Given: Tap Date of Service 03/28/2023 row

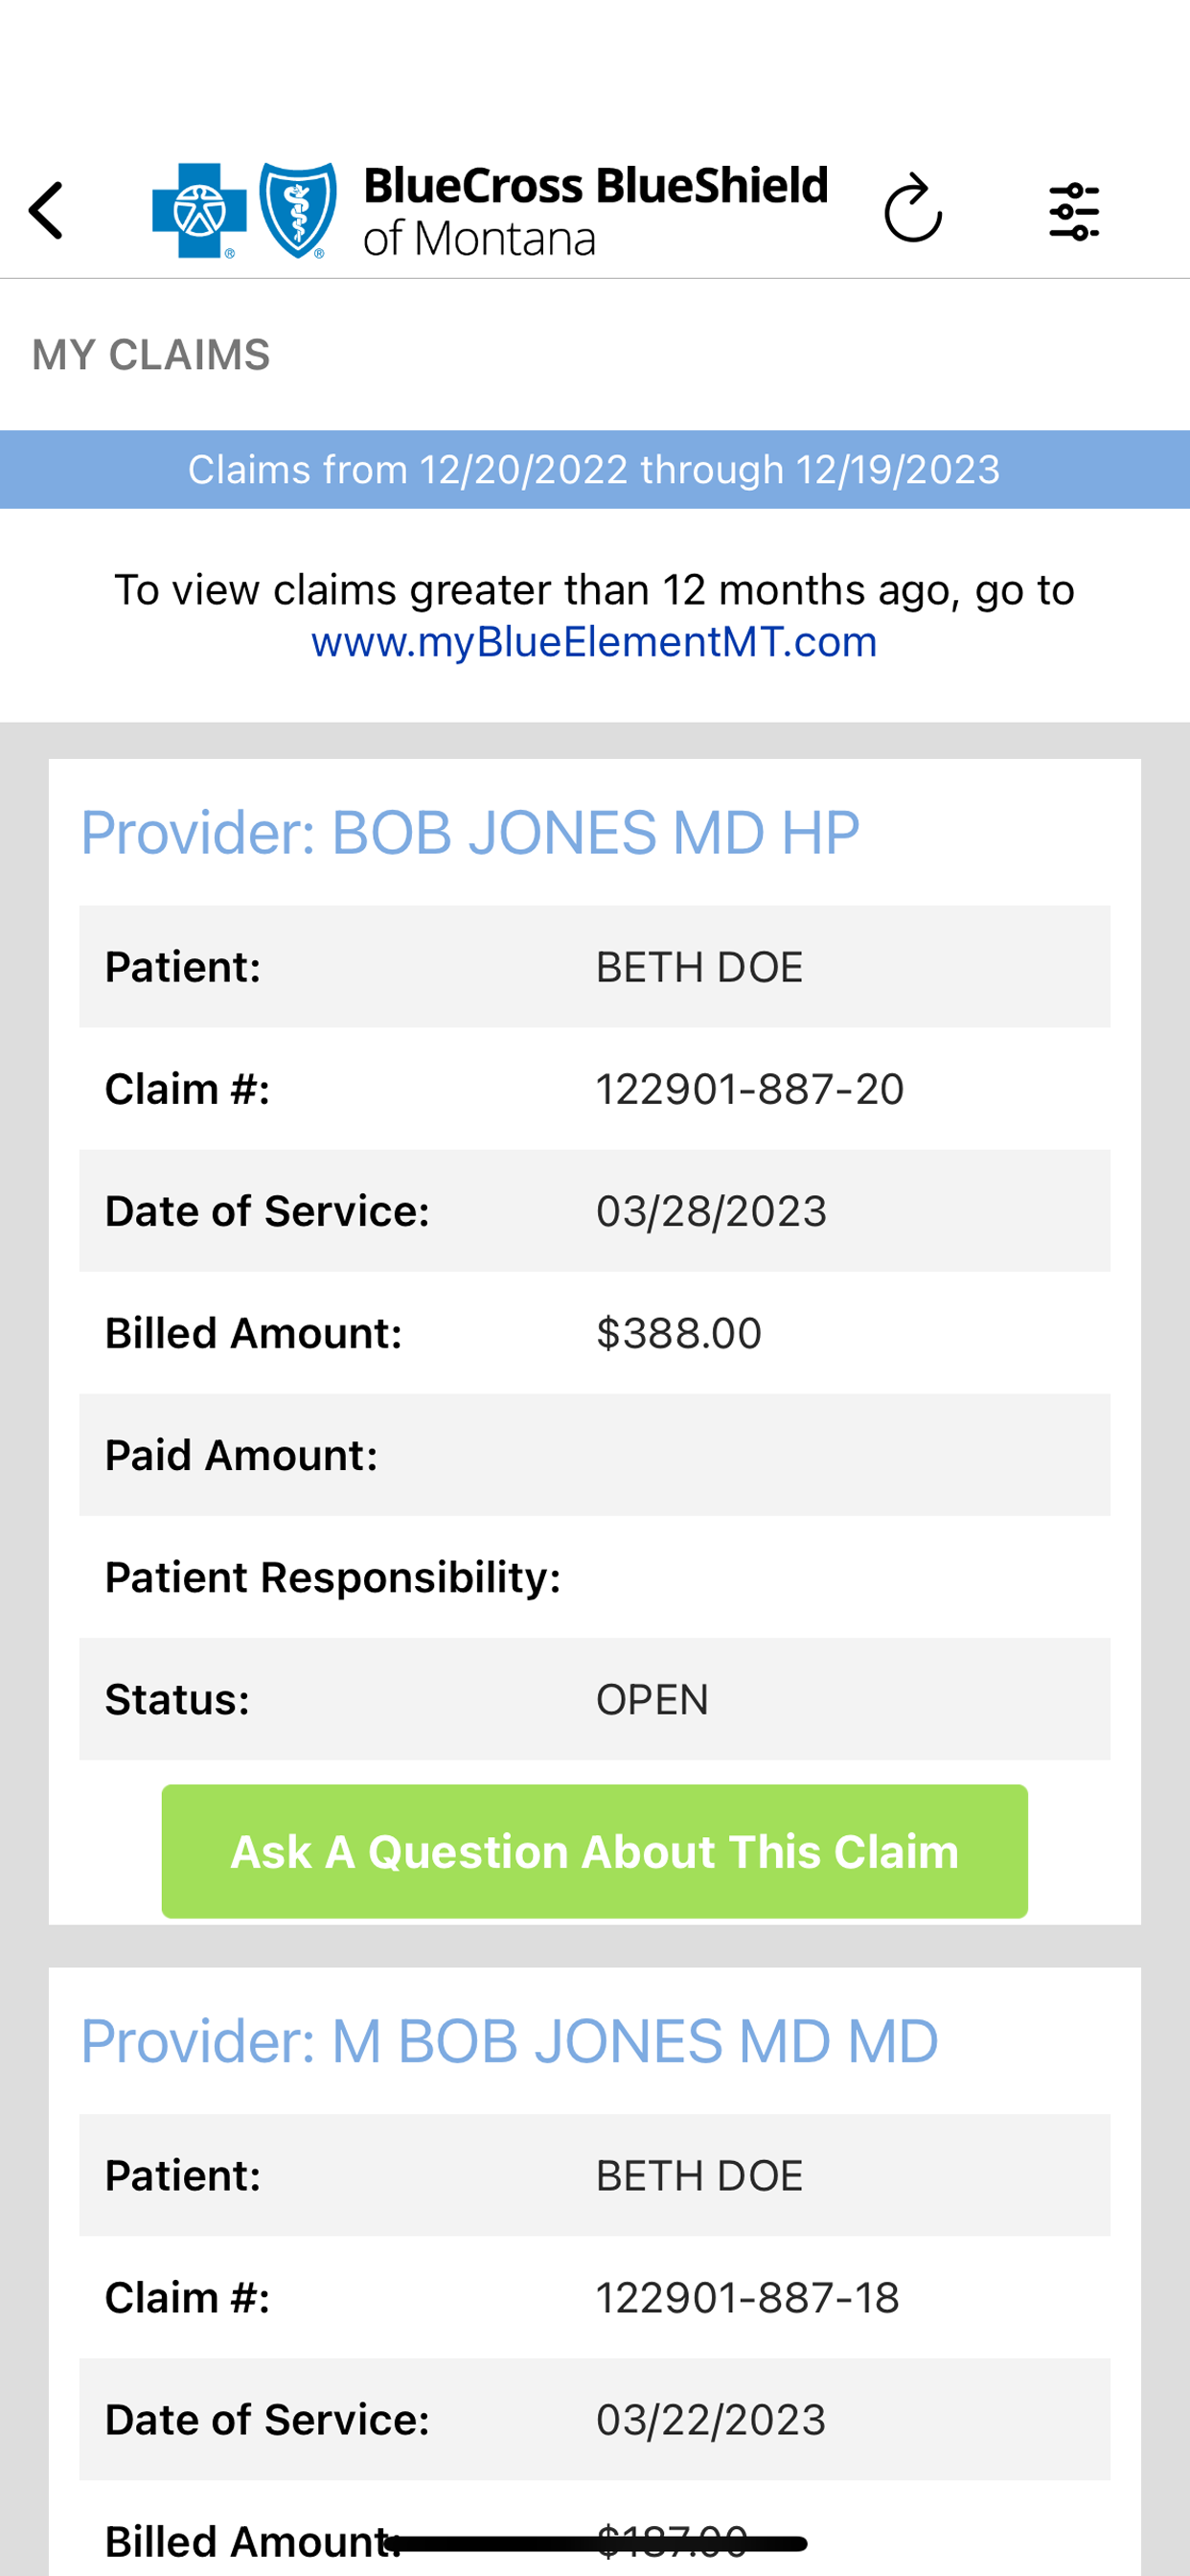Looking at the screenshot, I should click(x=595, y=1211).
